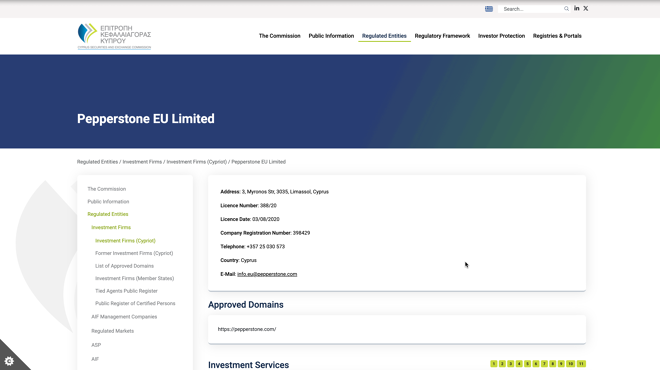The image size is (660, 370).
Task: Open List of Approved Domains sidebar item
Action: (125, 266)
